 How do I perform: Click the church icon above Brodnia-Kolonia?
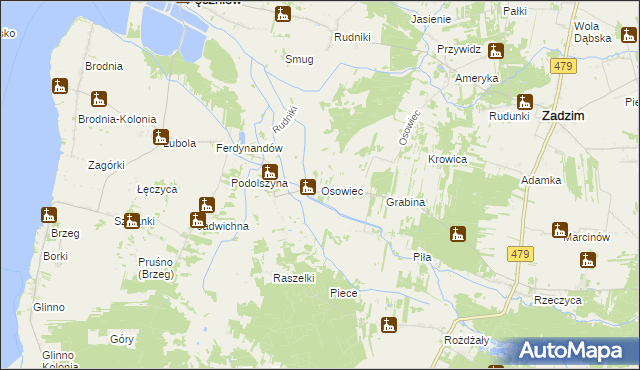pos(99,99)
